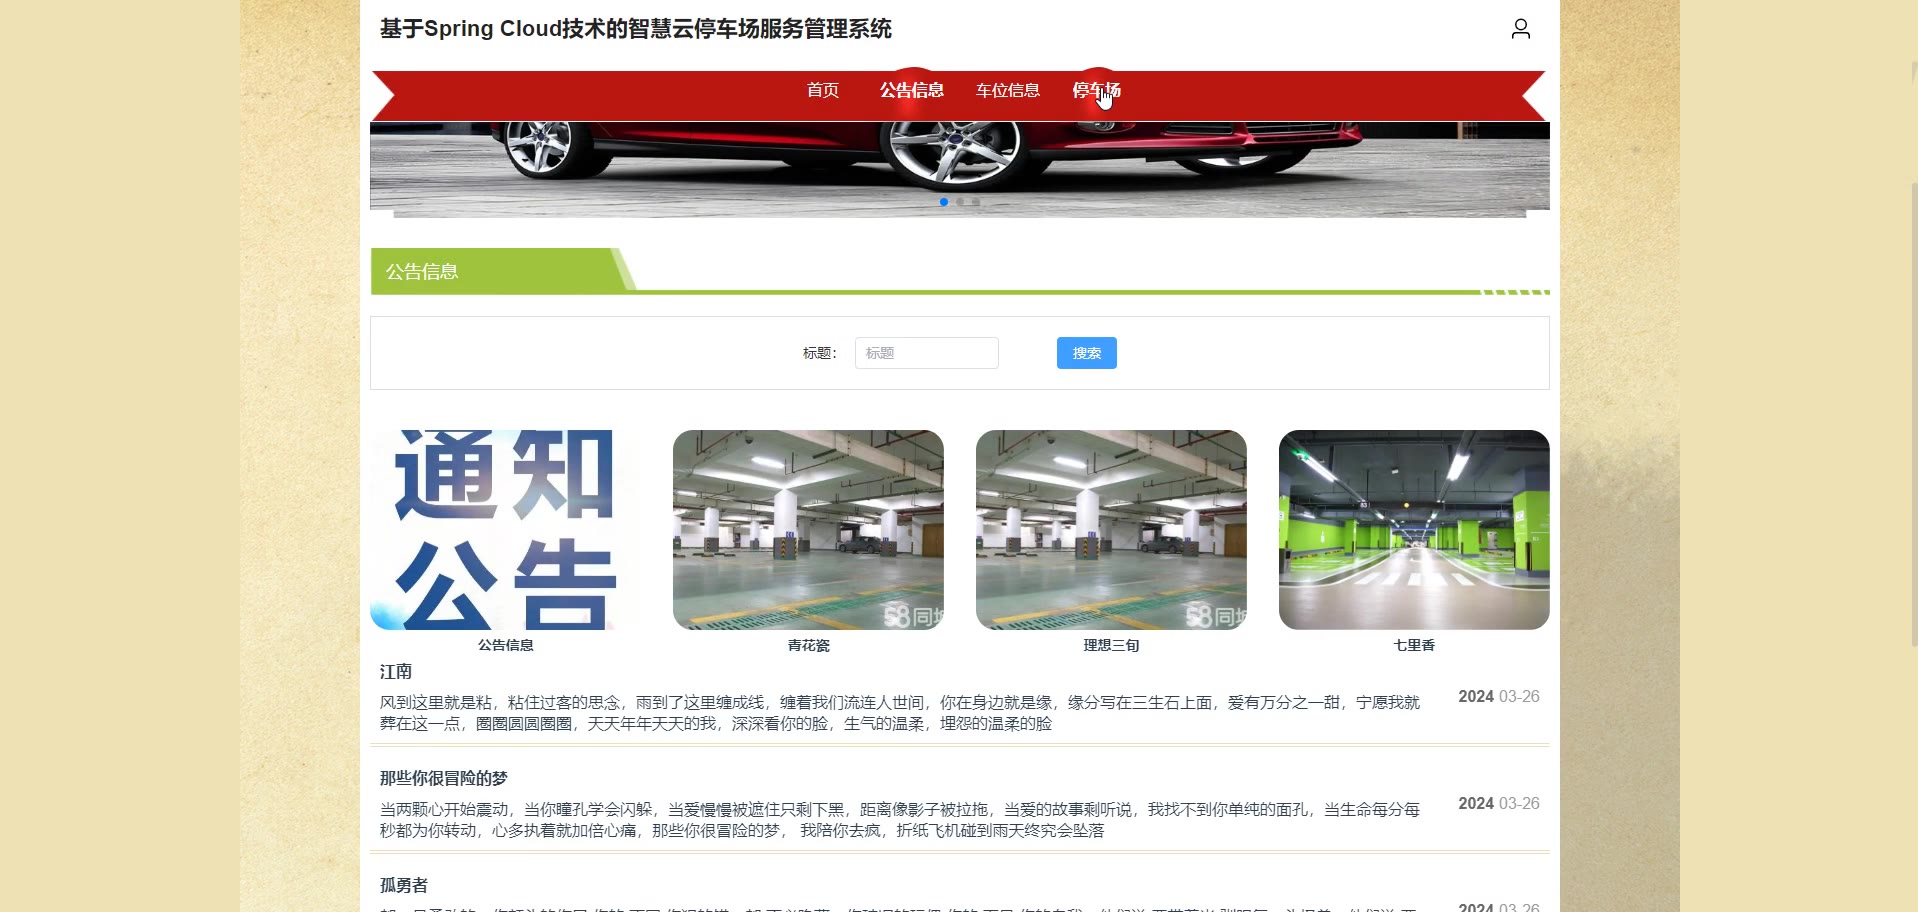This screenshot has width=1918, height=912.
Task: Open the user profile icon
Action: point(1520,29)
